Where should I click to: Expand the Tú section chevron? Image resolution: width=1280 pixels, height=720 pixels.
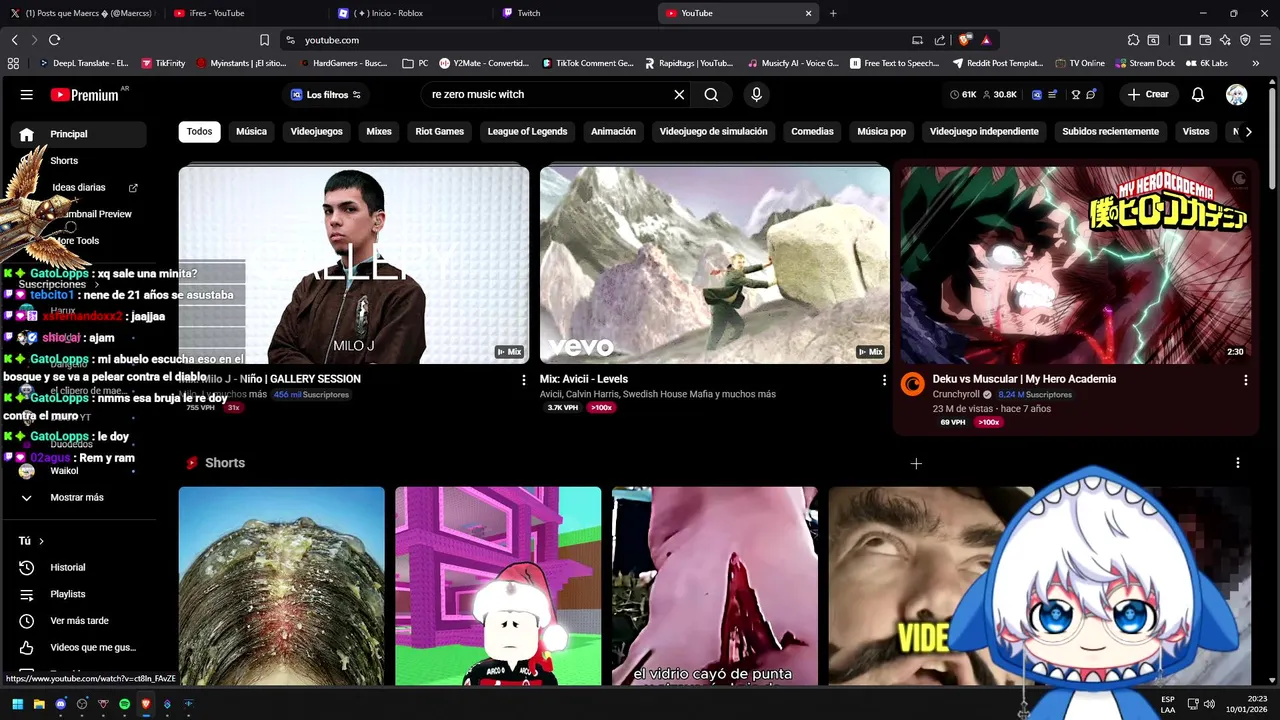pos(41,541)
